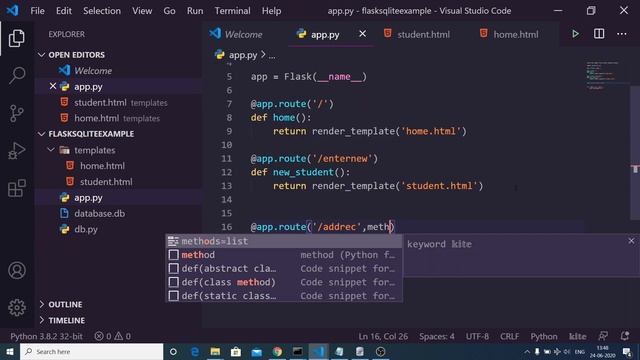Open the View menu
Image resolution: width=640 pixels, height=360 pixels.
point(142,11)
